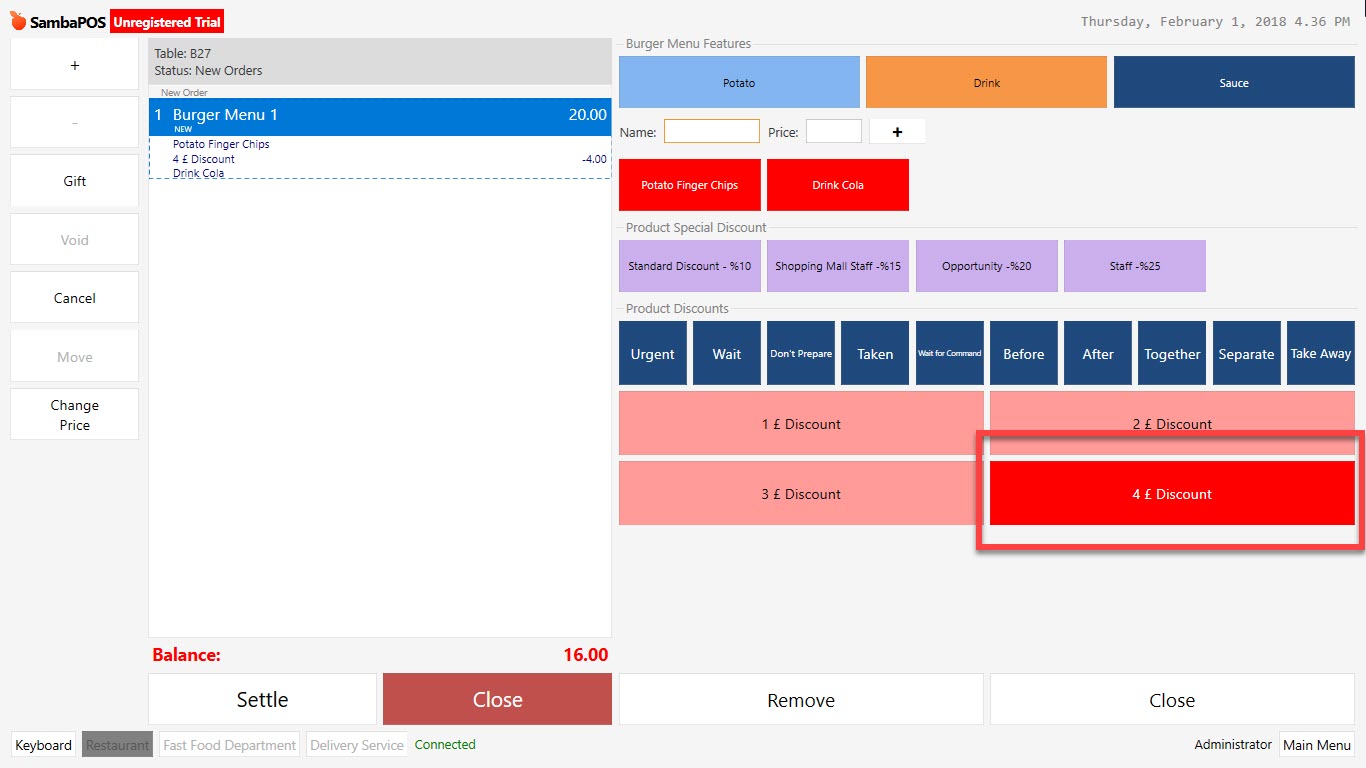Select the Drink feature category
Screen dimensions: 1366x768
(x=986, y=81)
